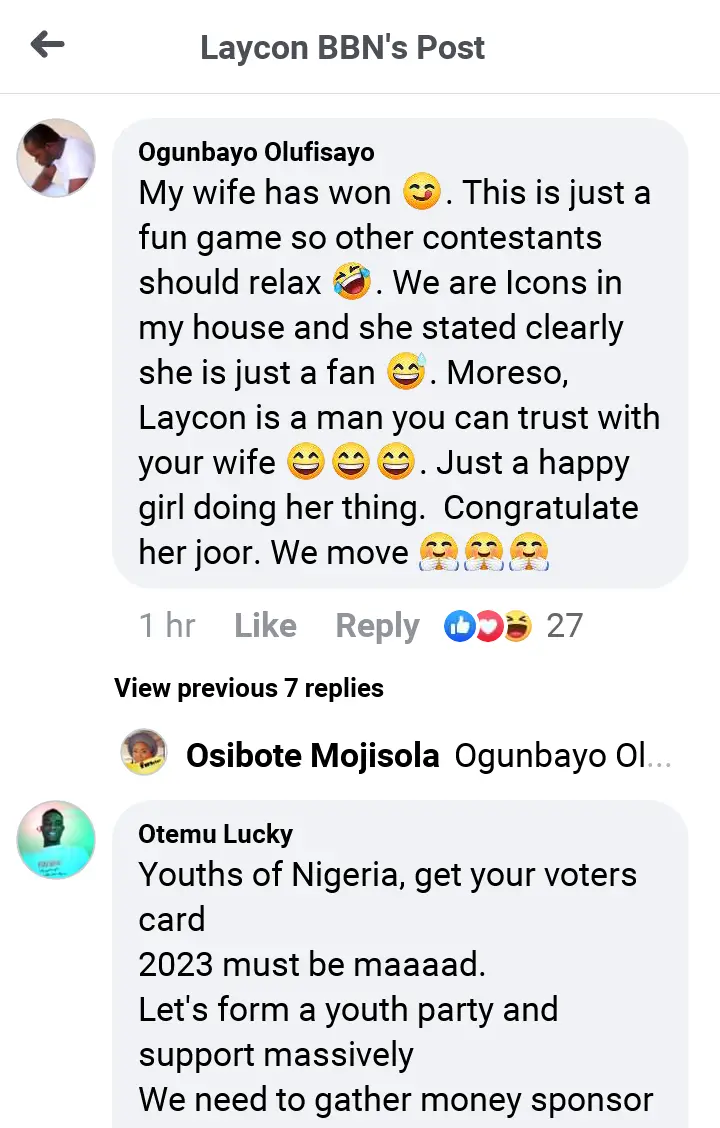
Task: Expand View previous 7 replies
Action: [x=249, y=688]
